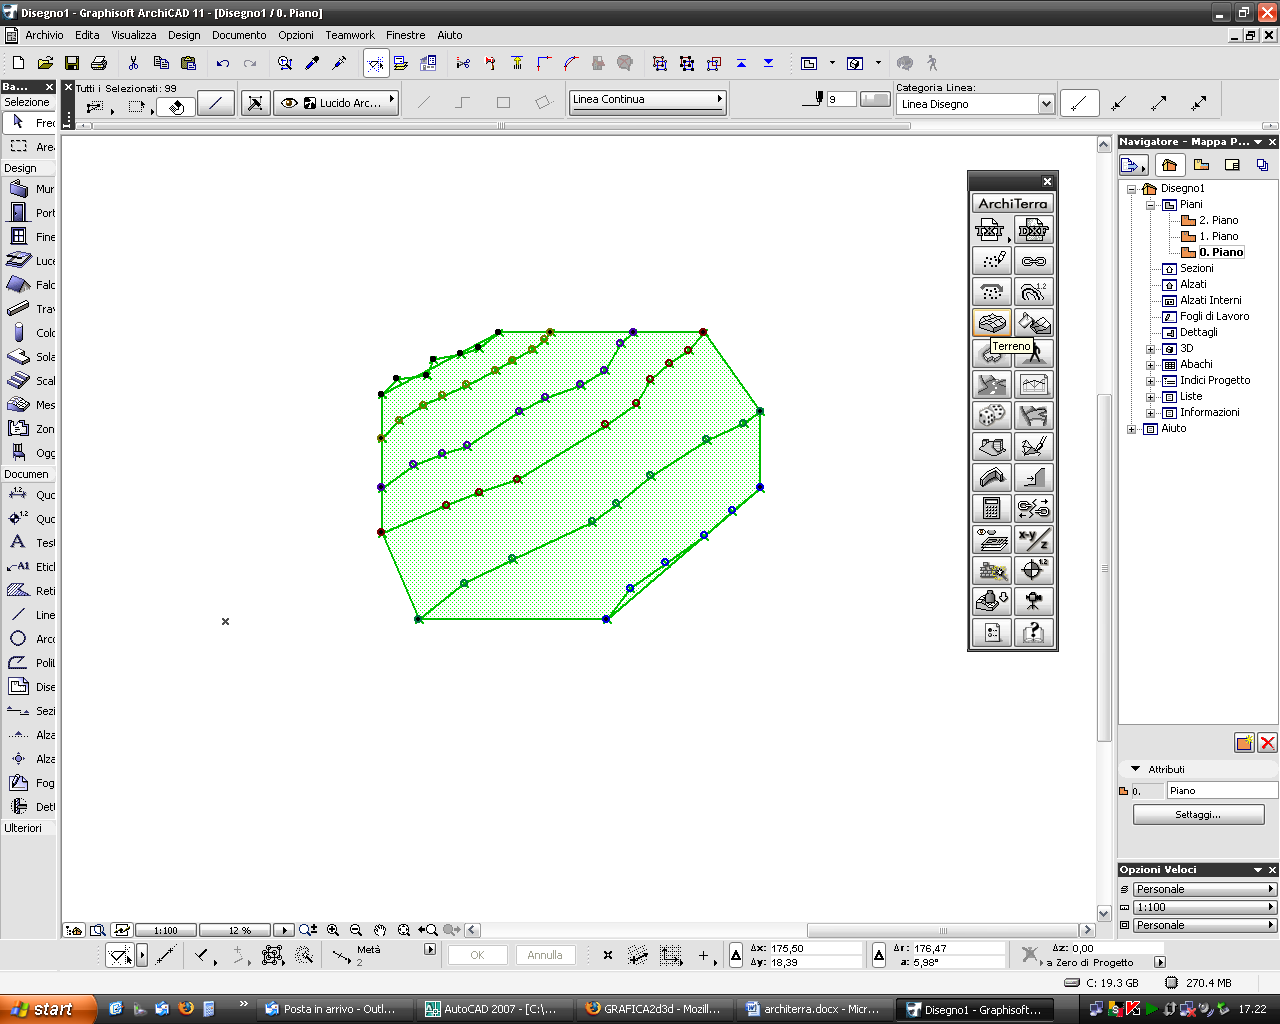Viewport: 1280px width, 1024px height.
Task: Click the AutoCAD 2007 taskbar button
Action: [490, 1009]
